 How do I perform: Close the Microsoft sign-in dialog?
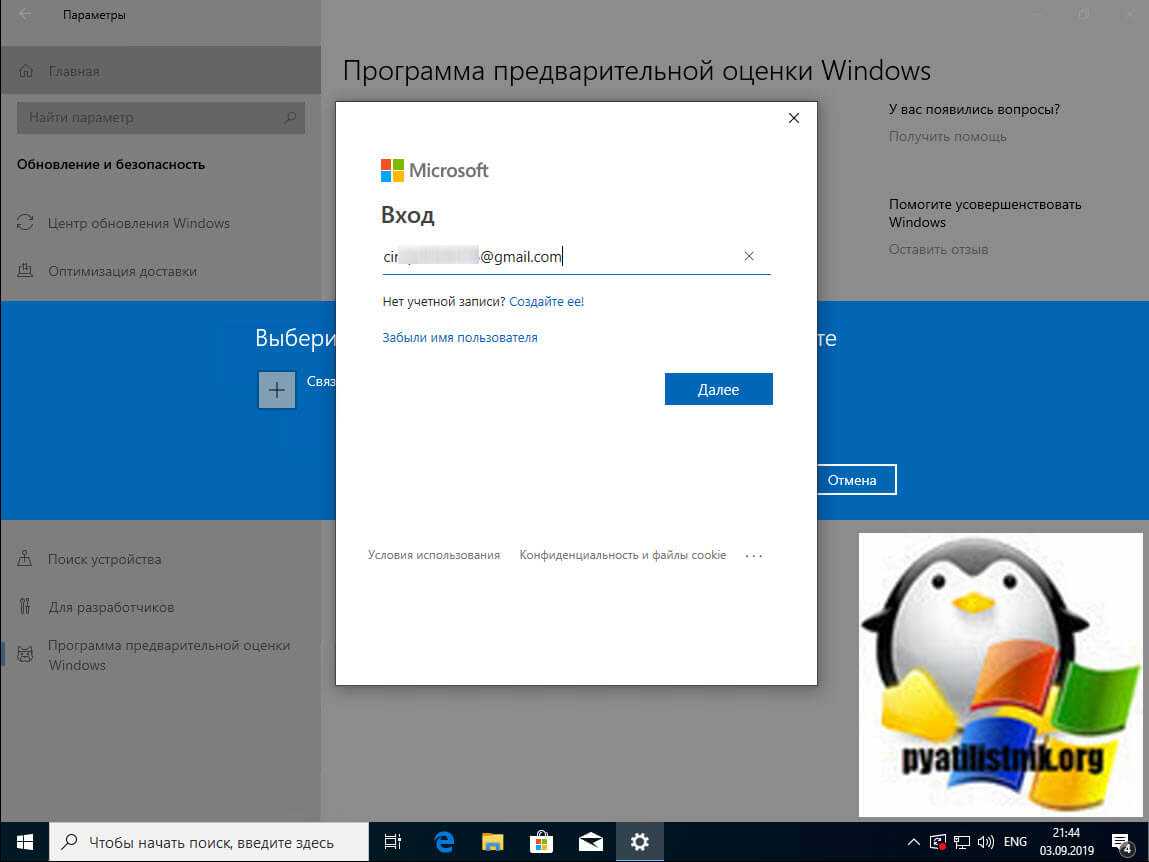point(794,118)
